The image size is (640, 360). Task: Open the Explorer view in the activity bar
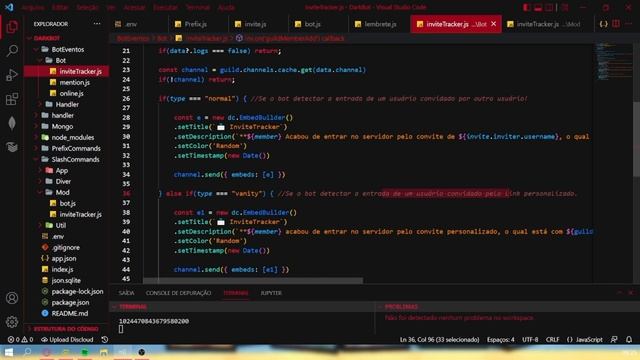[x=12, y=27]
